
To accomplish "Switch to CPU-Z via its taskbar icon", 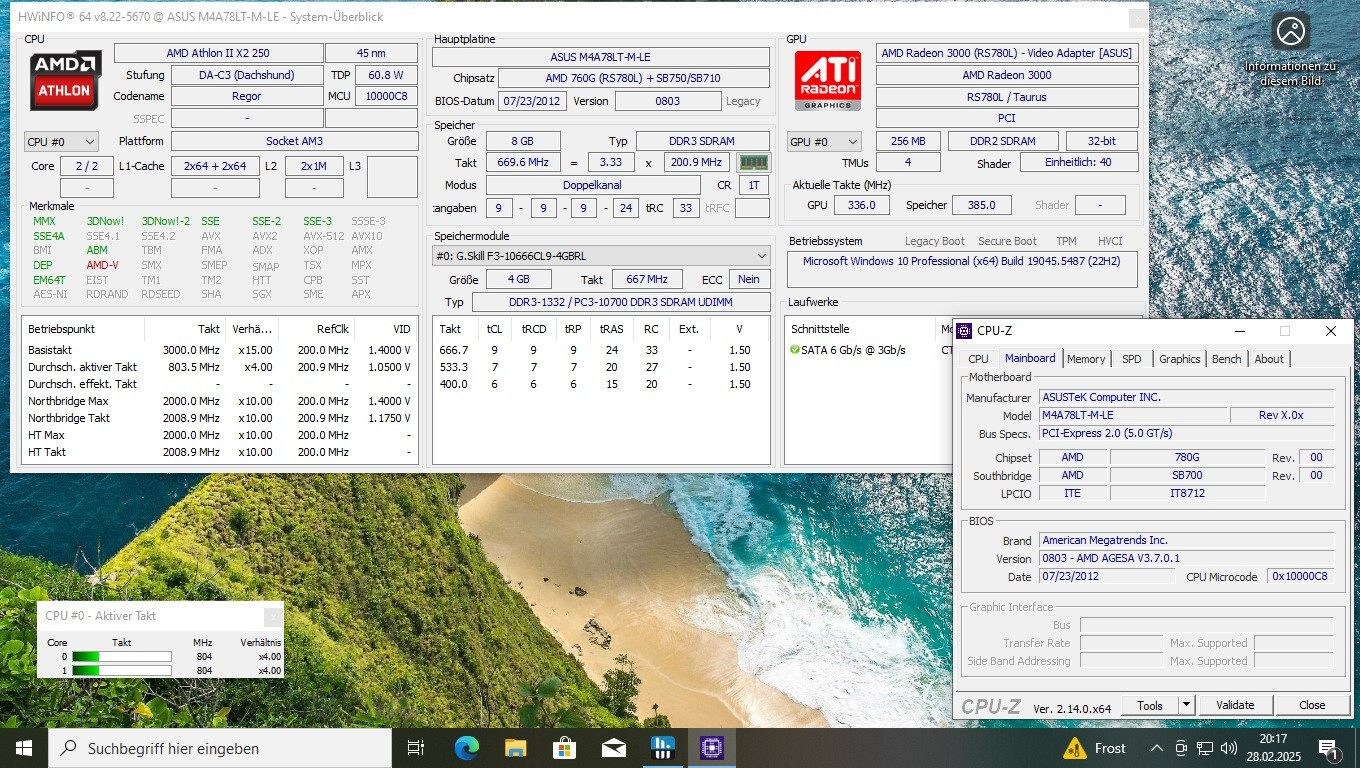I will pyautogui.click(x=711, y=748).
